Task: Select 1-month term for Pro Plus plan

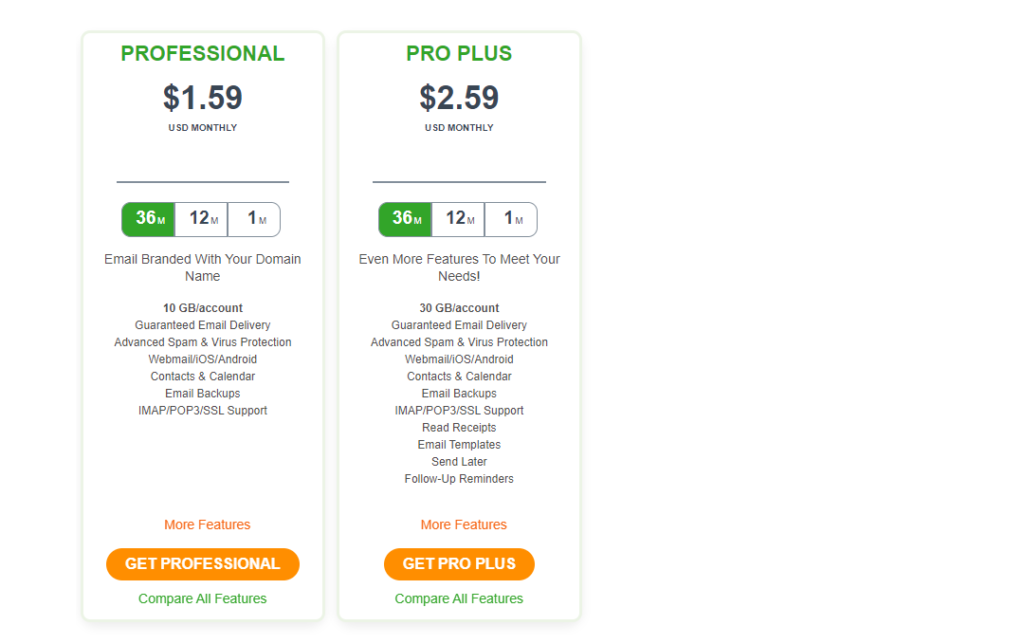Action: 511,219
